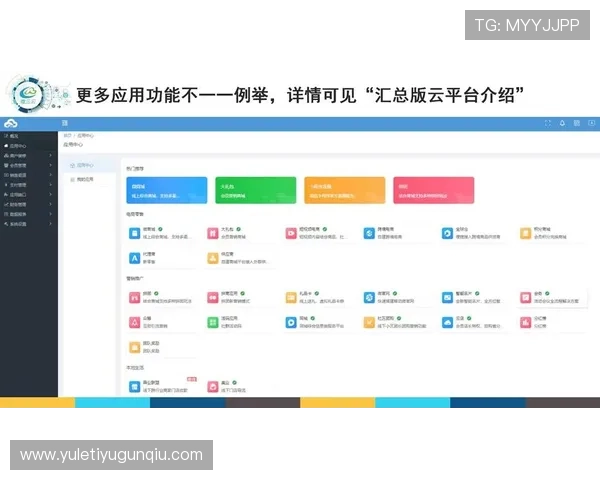Open the green four-squares app icon
Screen dimensions: 600x480
coord(213,322)
